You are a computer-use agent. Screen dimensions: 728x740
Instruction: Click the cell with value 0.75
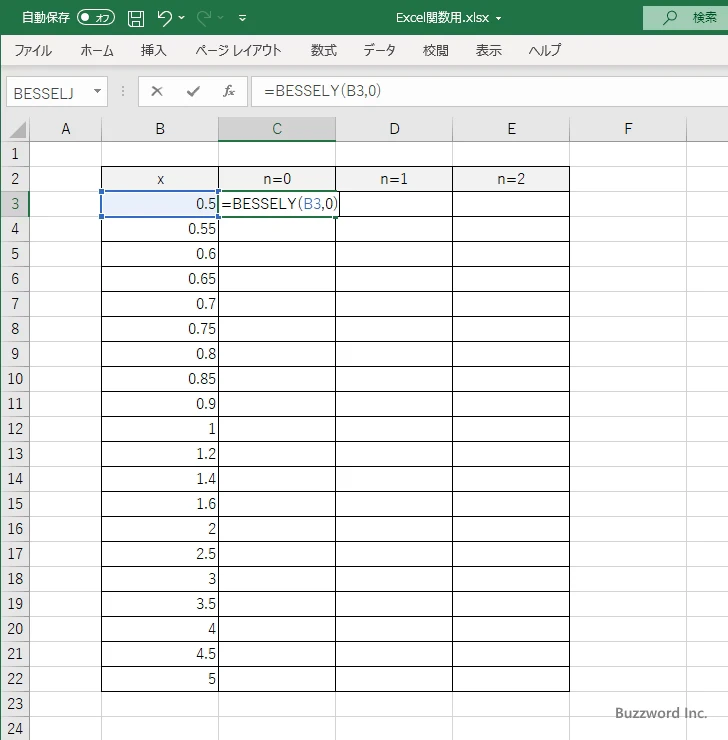point(160,328)
